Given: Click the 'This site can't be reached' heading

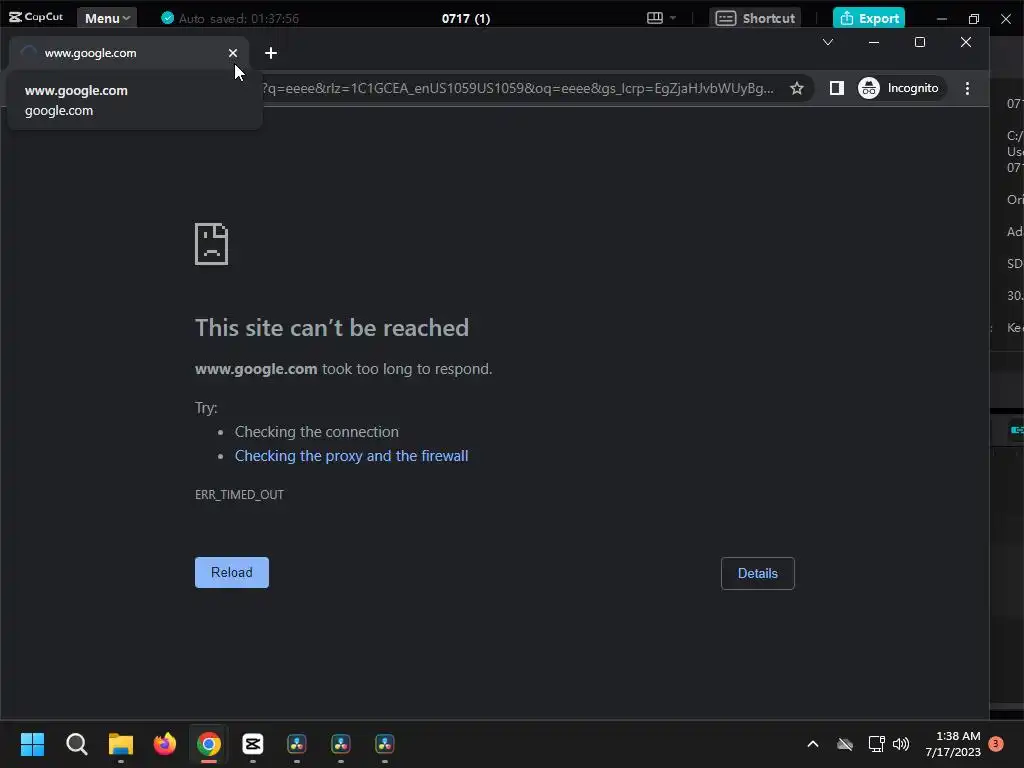Looking at the screenshot, I should tap(332, 328).
